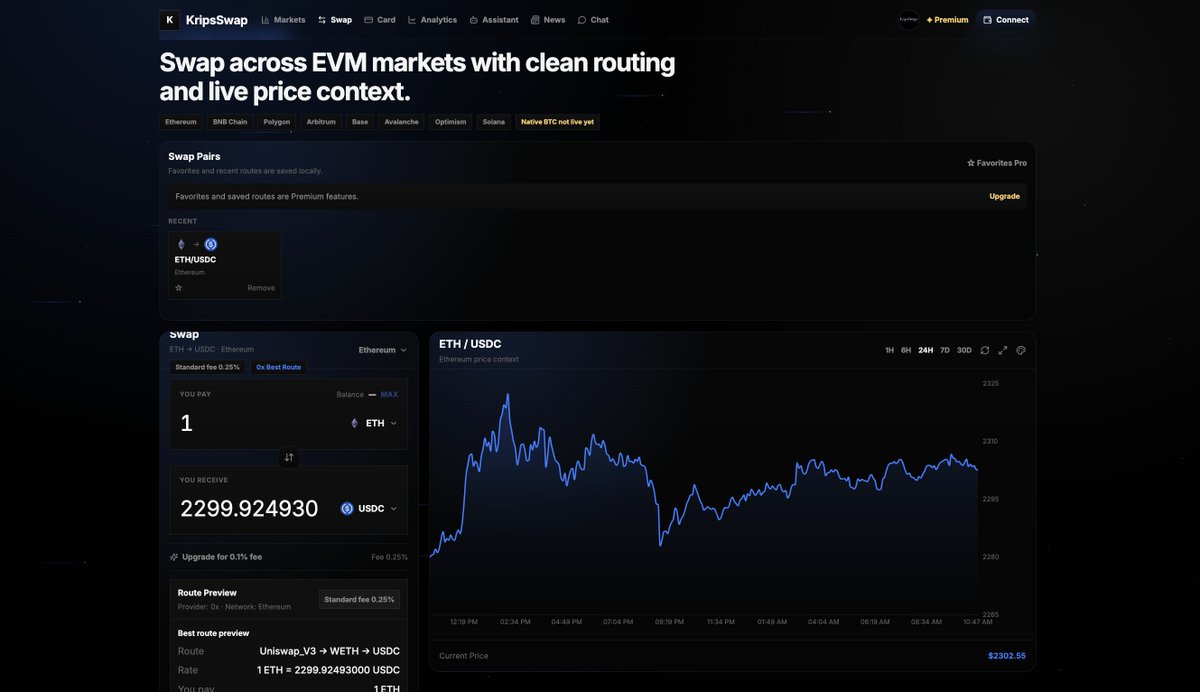
Task: Click the ETH / USDC chart title
Action: pos(470,344)
